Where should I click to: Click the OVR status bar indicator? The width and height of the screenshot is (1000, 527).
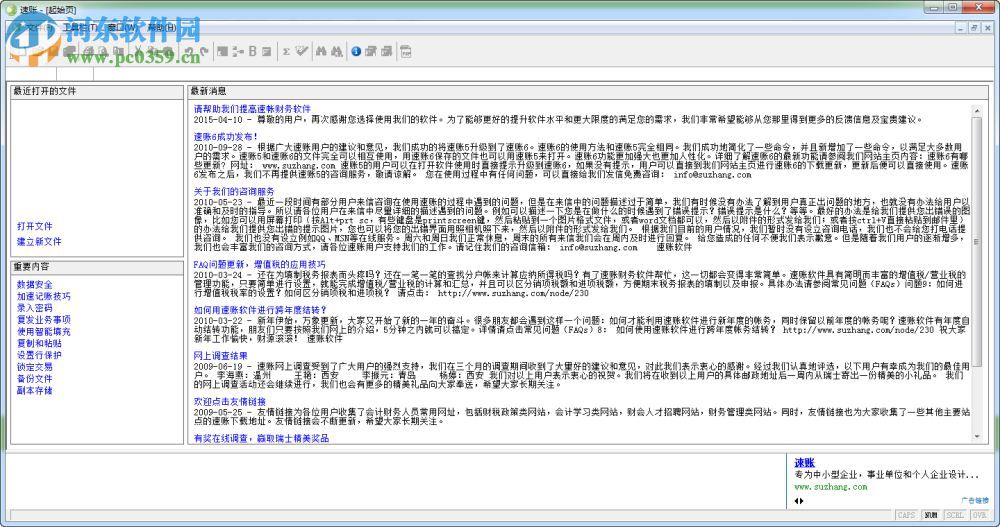pos(979,515)
